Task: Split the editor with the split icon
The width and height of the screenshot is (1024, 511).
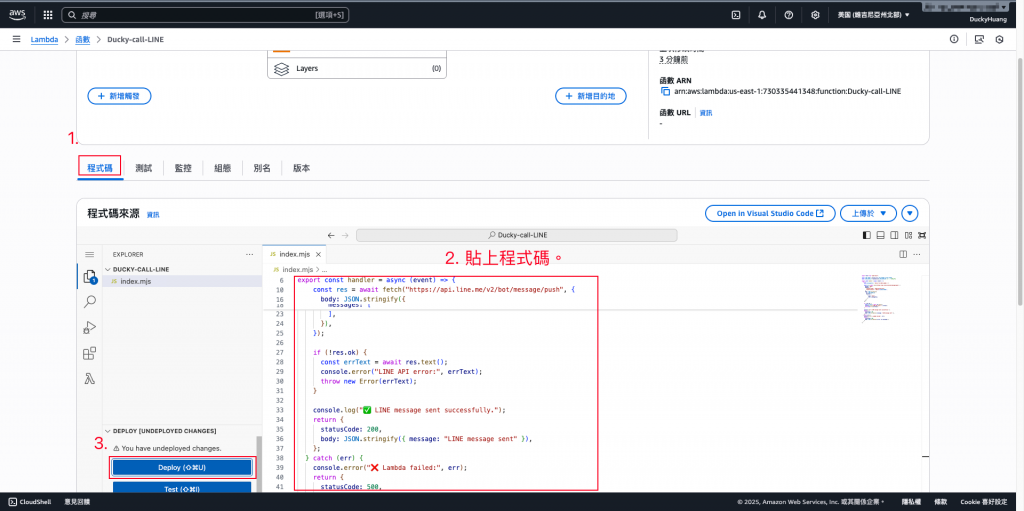Action: (x=903, y=254)
